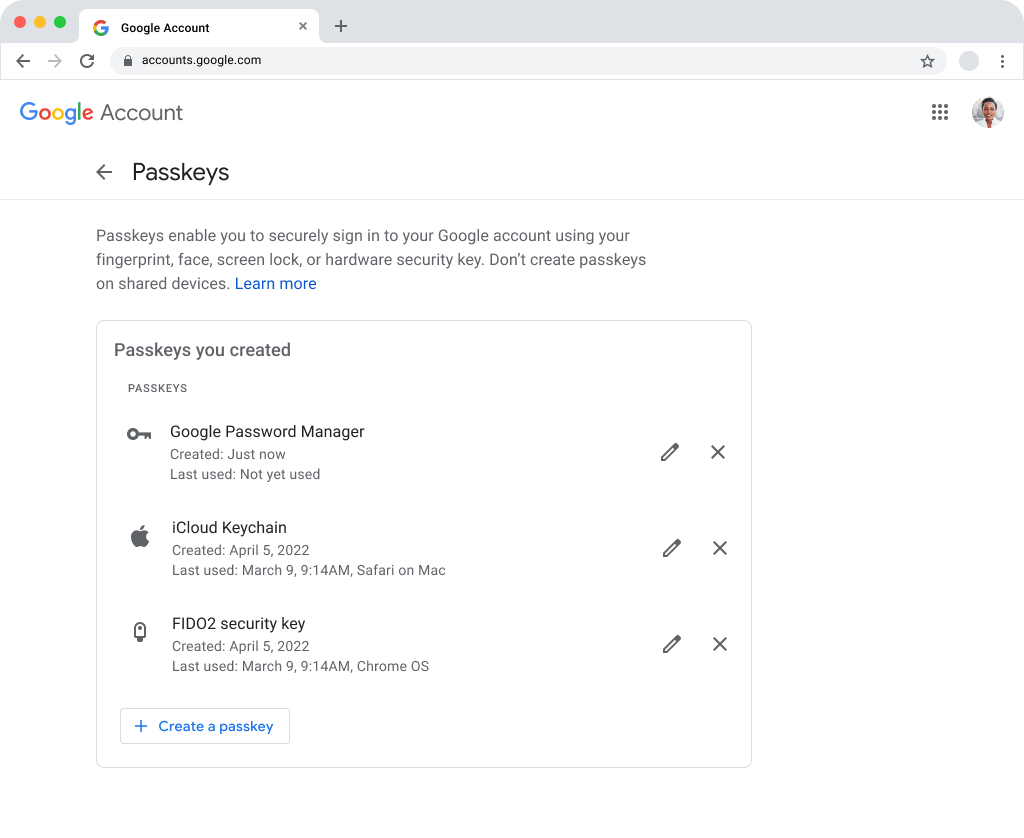Viewport: 1024px width, 838px height.
Task: Rename the iCloud Keychain passkey
Action: (671, 548)
